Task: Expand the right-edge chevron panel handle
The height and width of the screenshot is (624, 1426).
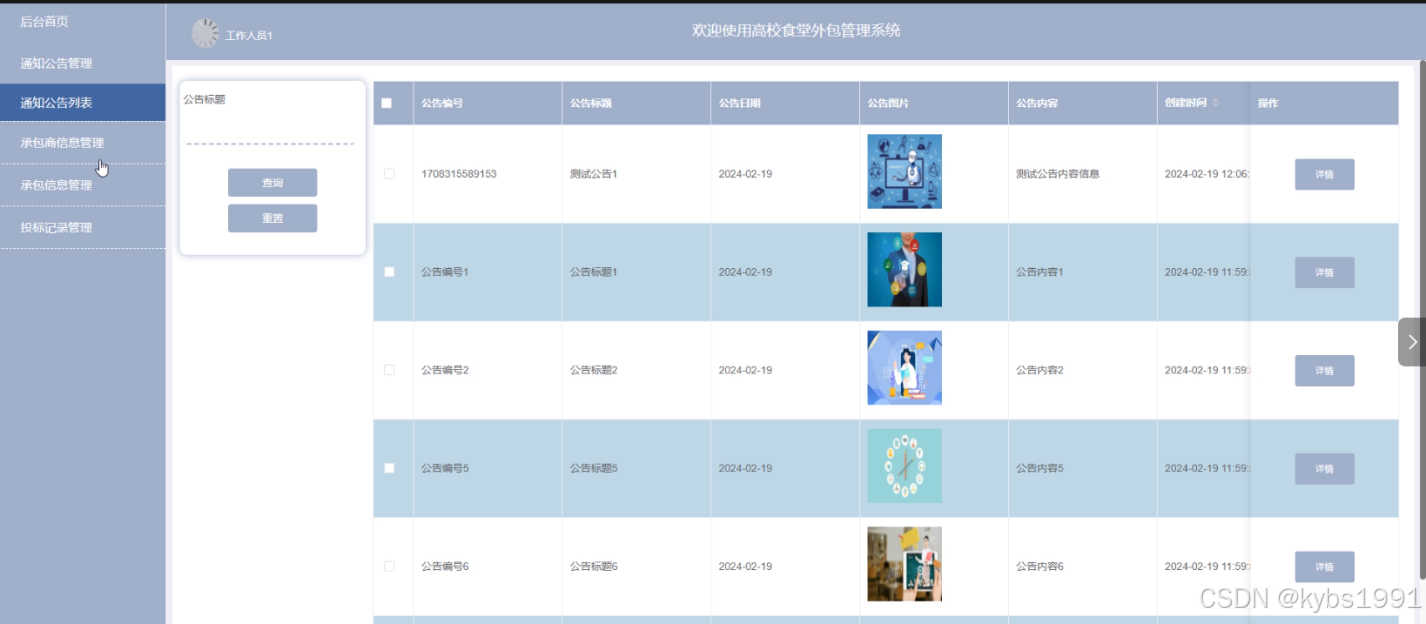Action: [1412, 342]
